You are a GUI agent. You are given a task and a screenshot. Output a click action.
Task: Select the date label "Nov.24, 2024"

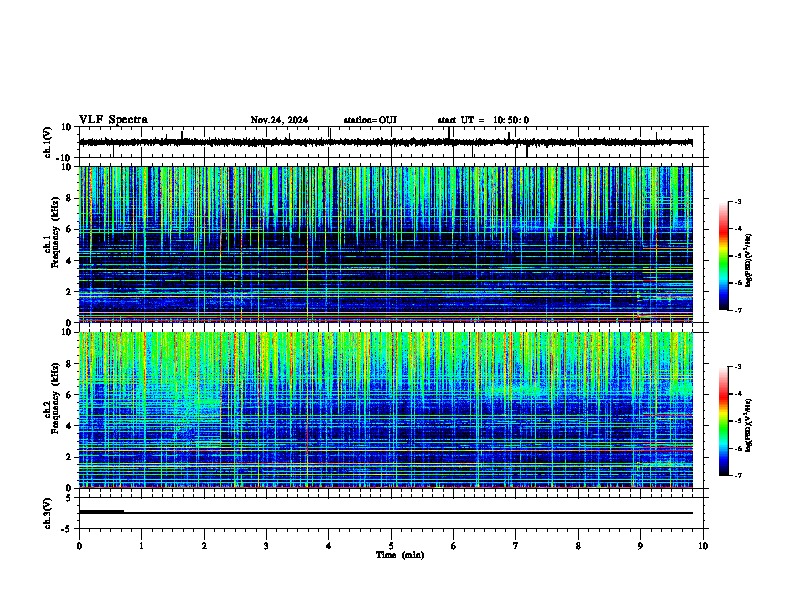tap(279, 120)
